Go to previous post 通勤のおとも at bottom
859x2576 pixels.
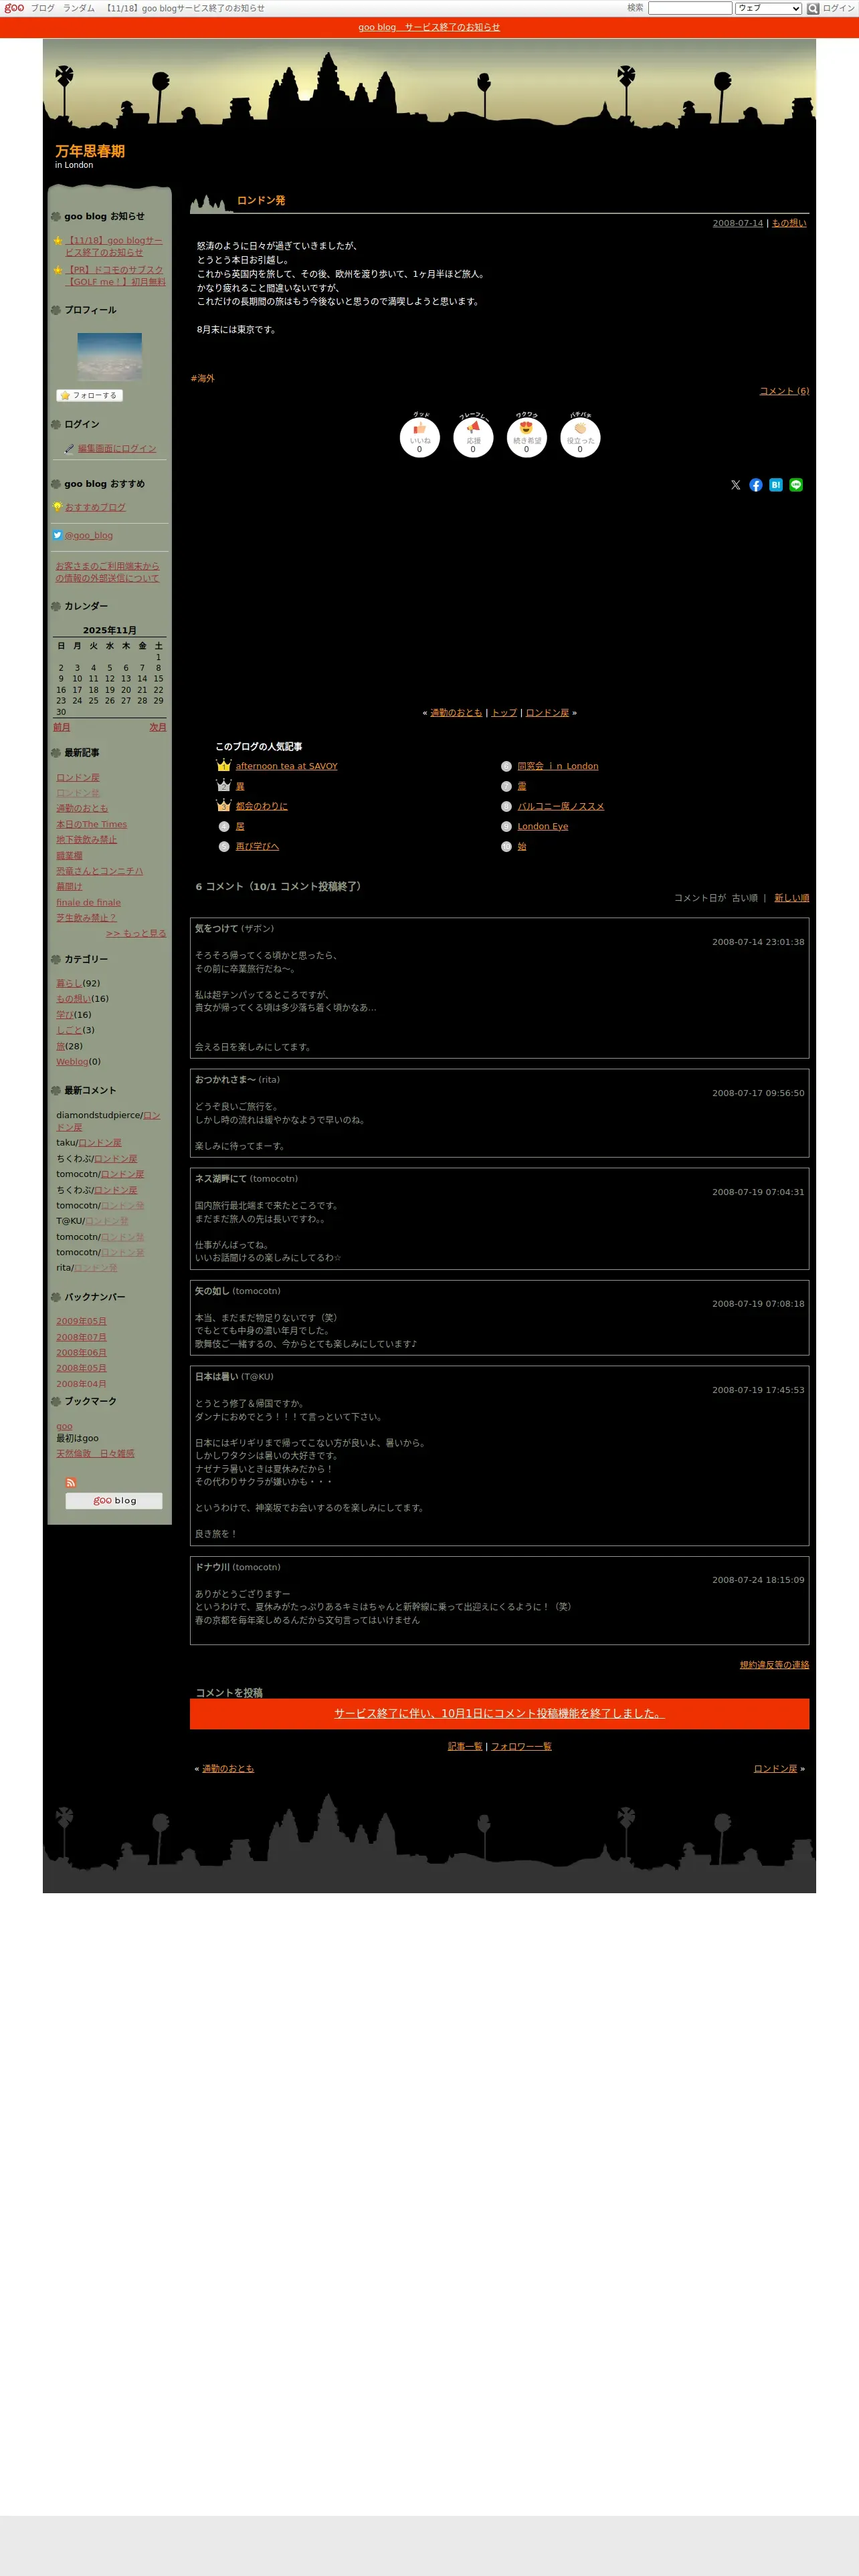228,1768
